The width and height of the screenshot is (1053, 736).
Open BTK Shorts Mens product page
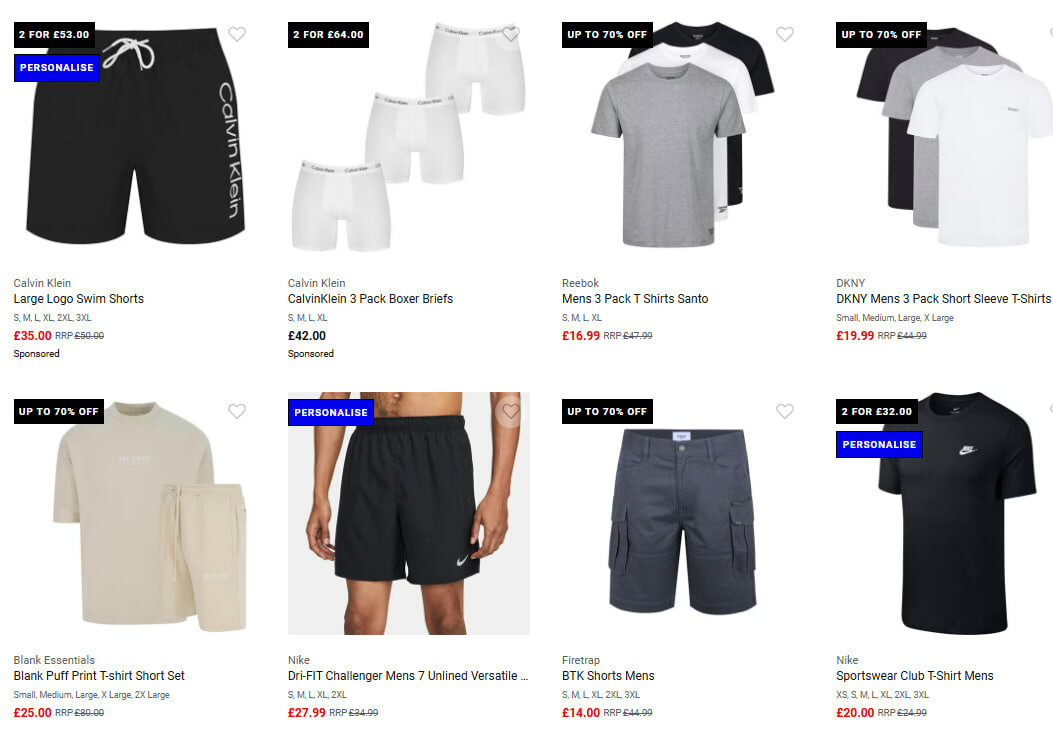(x=608, y=676)
